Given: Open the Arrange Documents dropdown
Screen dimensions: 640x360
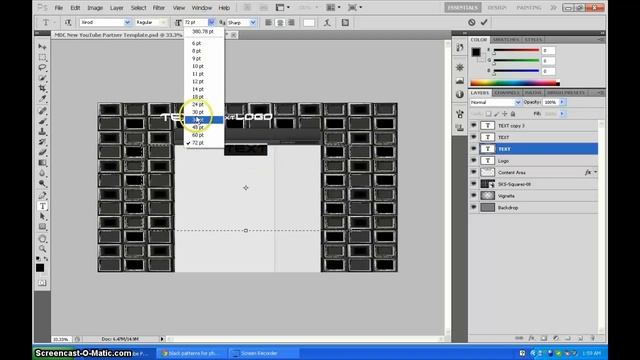Looking at the screenshot, I should point(333,7).
